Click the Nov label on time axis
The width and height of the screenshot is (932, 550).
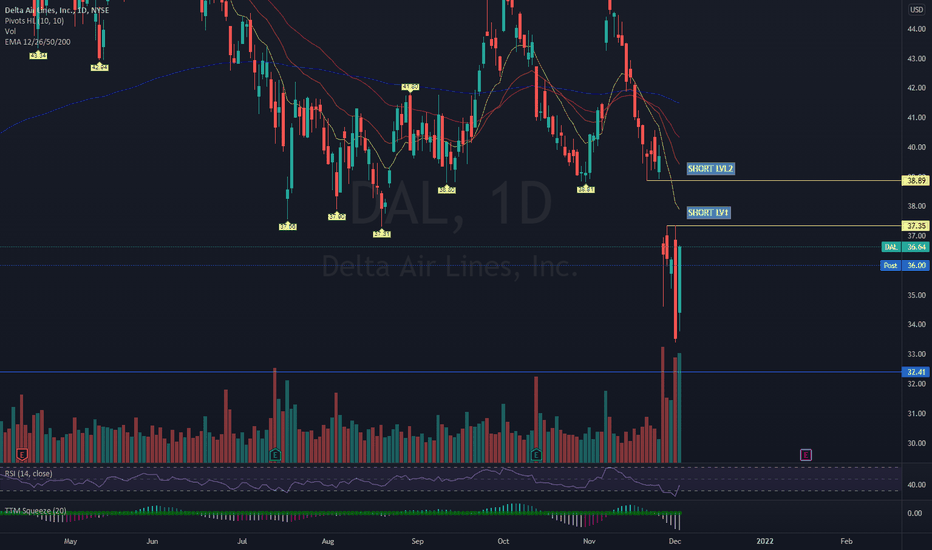tap(589, 541)
